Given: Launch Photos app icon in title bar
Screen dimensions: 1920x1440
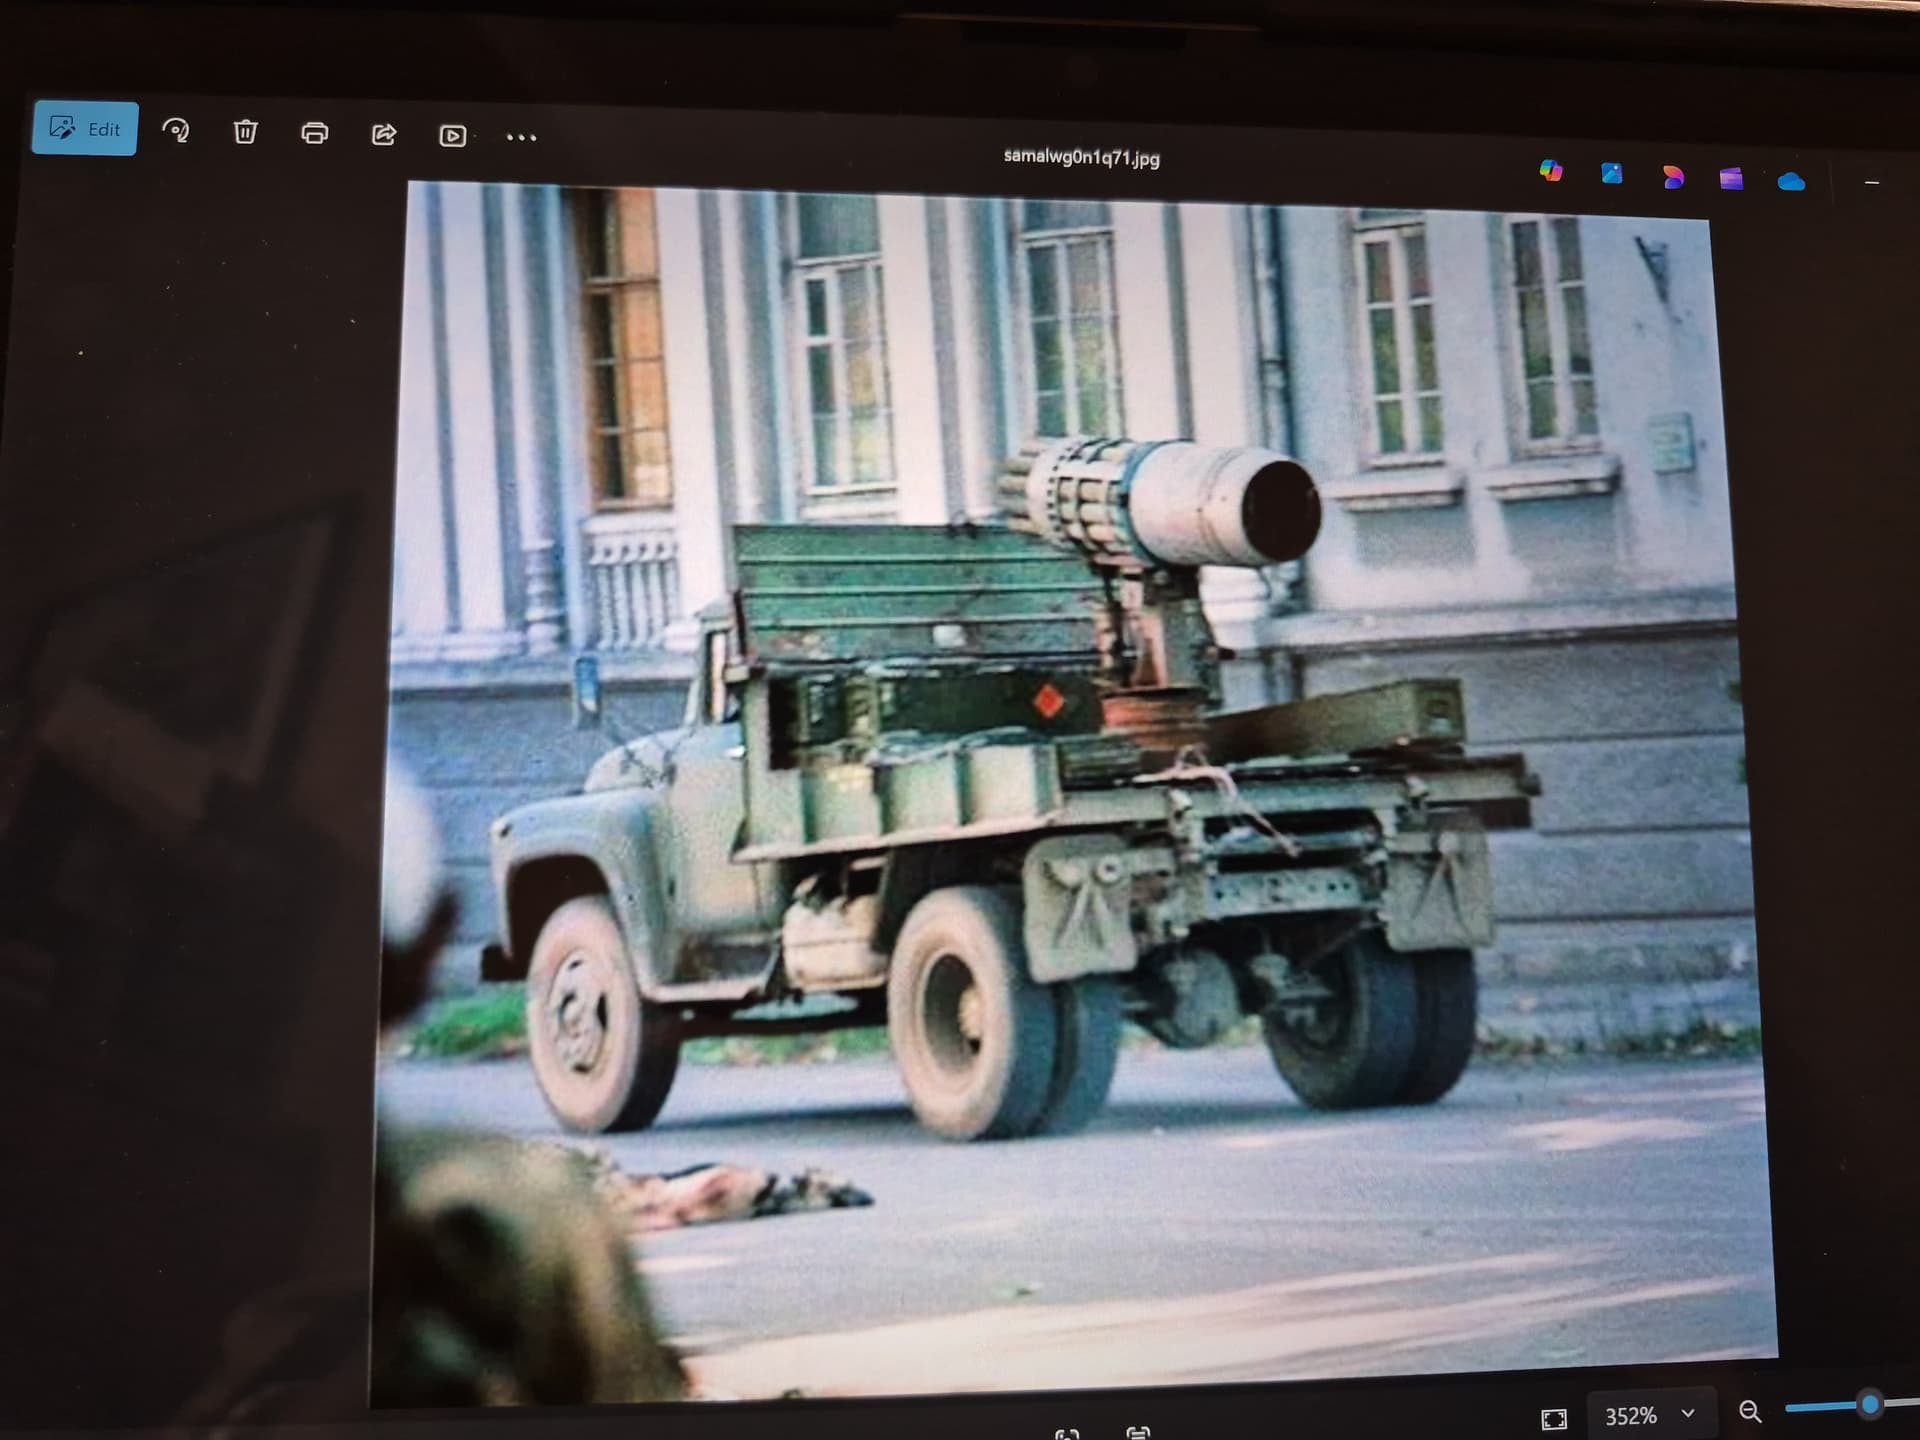Looking at the screenshot, I should pos(1611,173).
